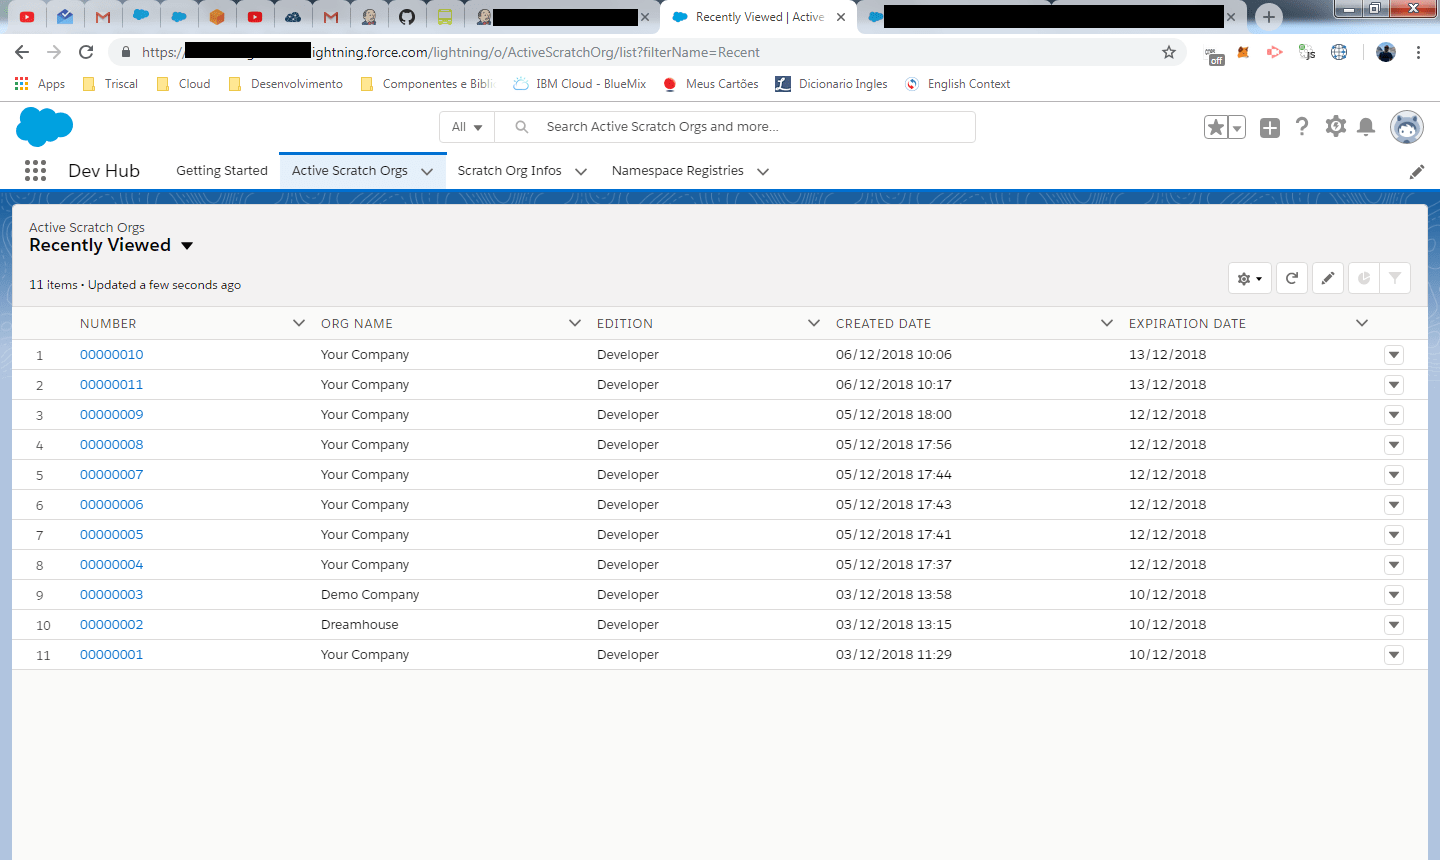Focus the Search Active Scratch Orgs field
The image size is (1440, 860).
click(x=735, y=127)
